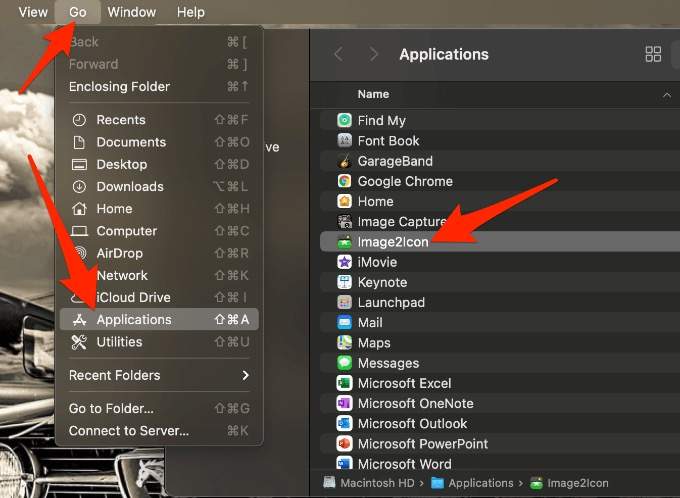Select the Launchpad icon
680x498 pixels.
pyautogui.click(x=344, y=302)
